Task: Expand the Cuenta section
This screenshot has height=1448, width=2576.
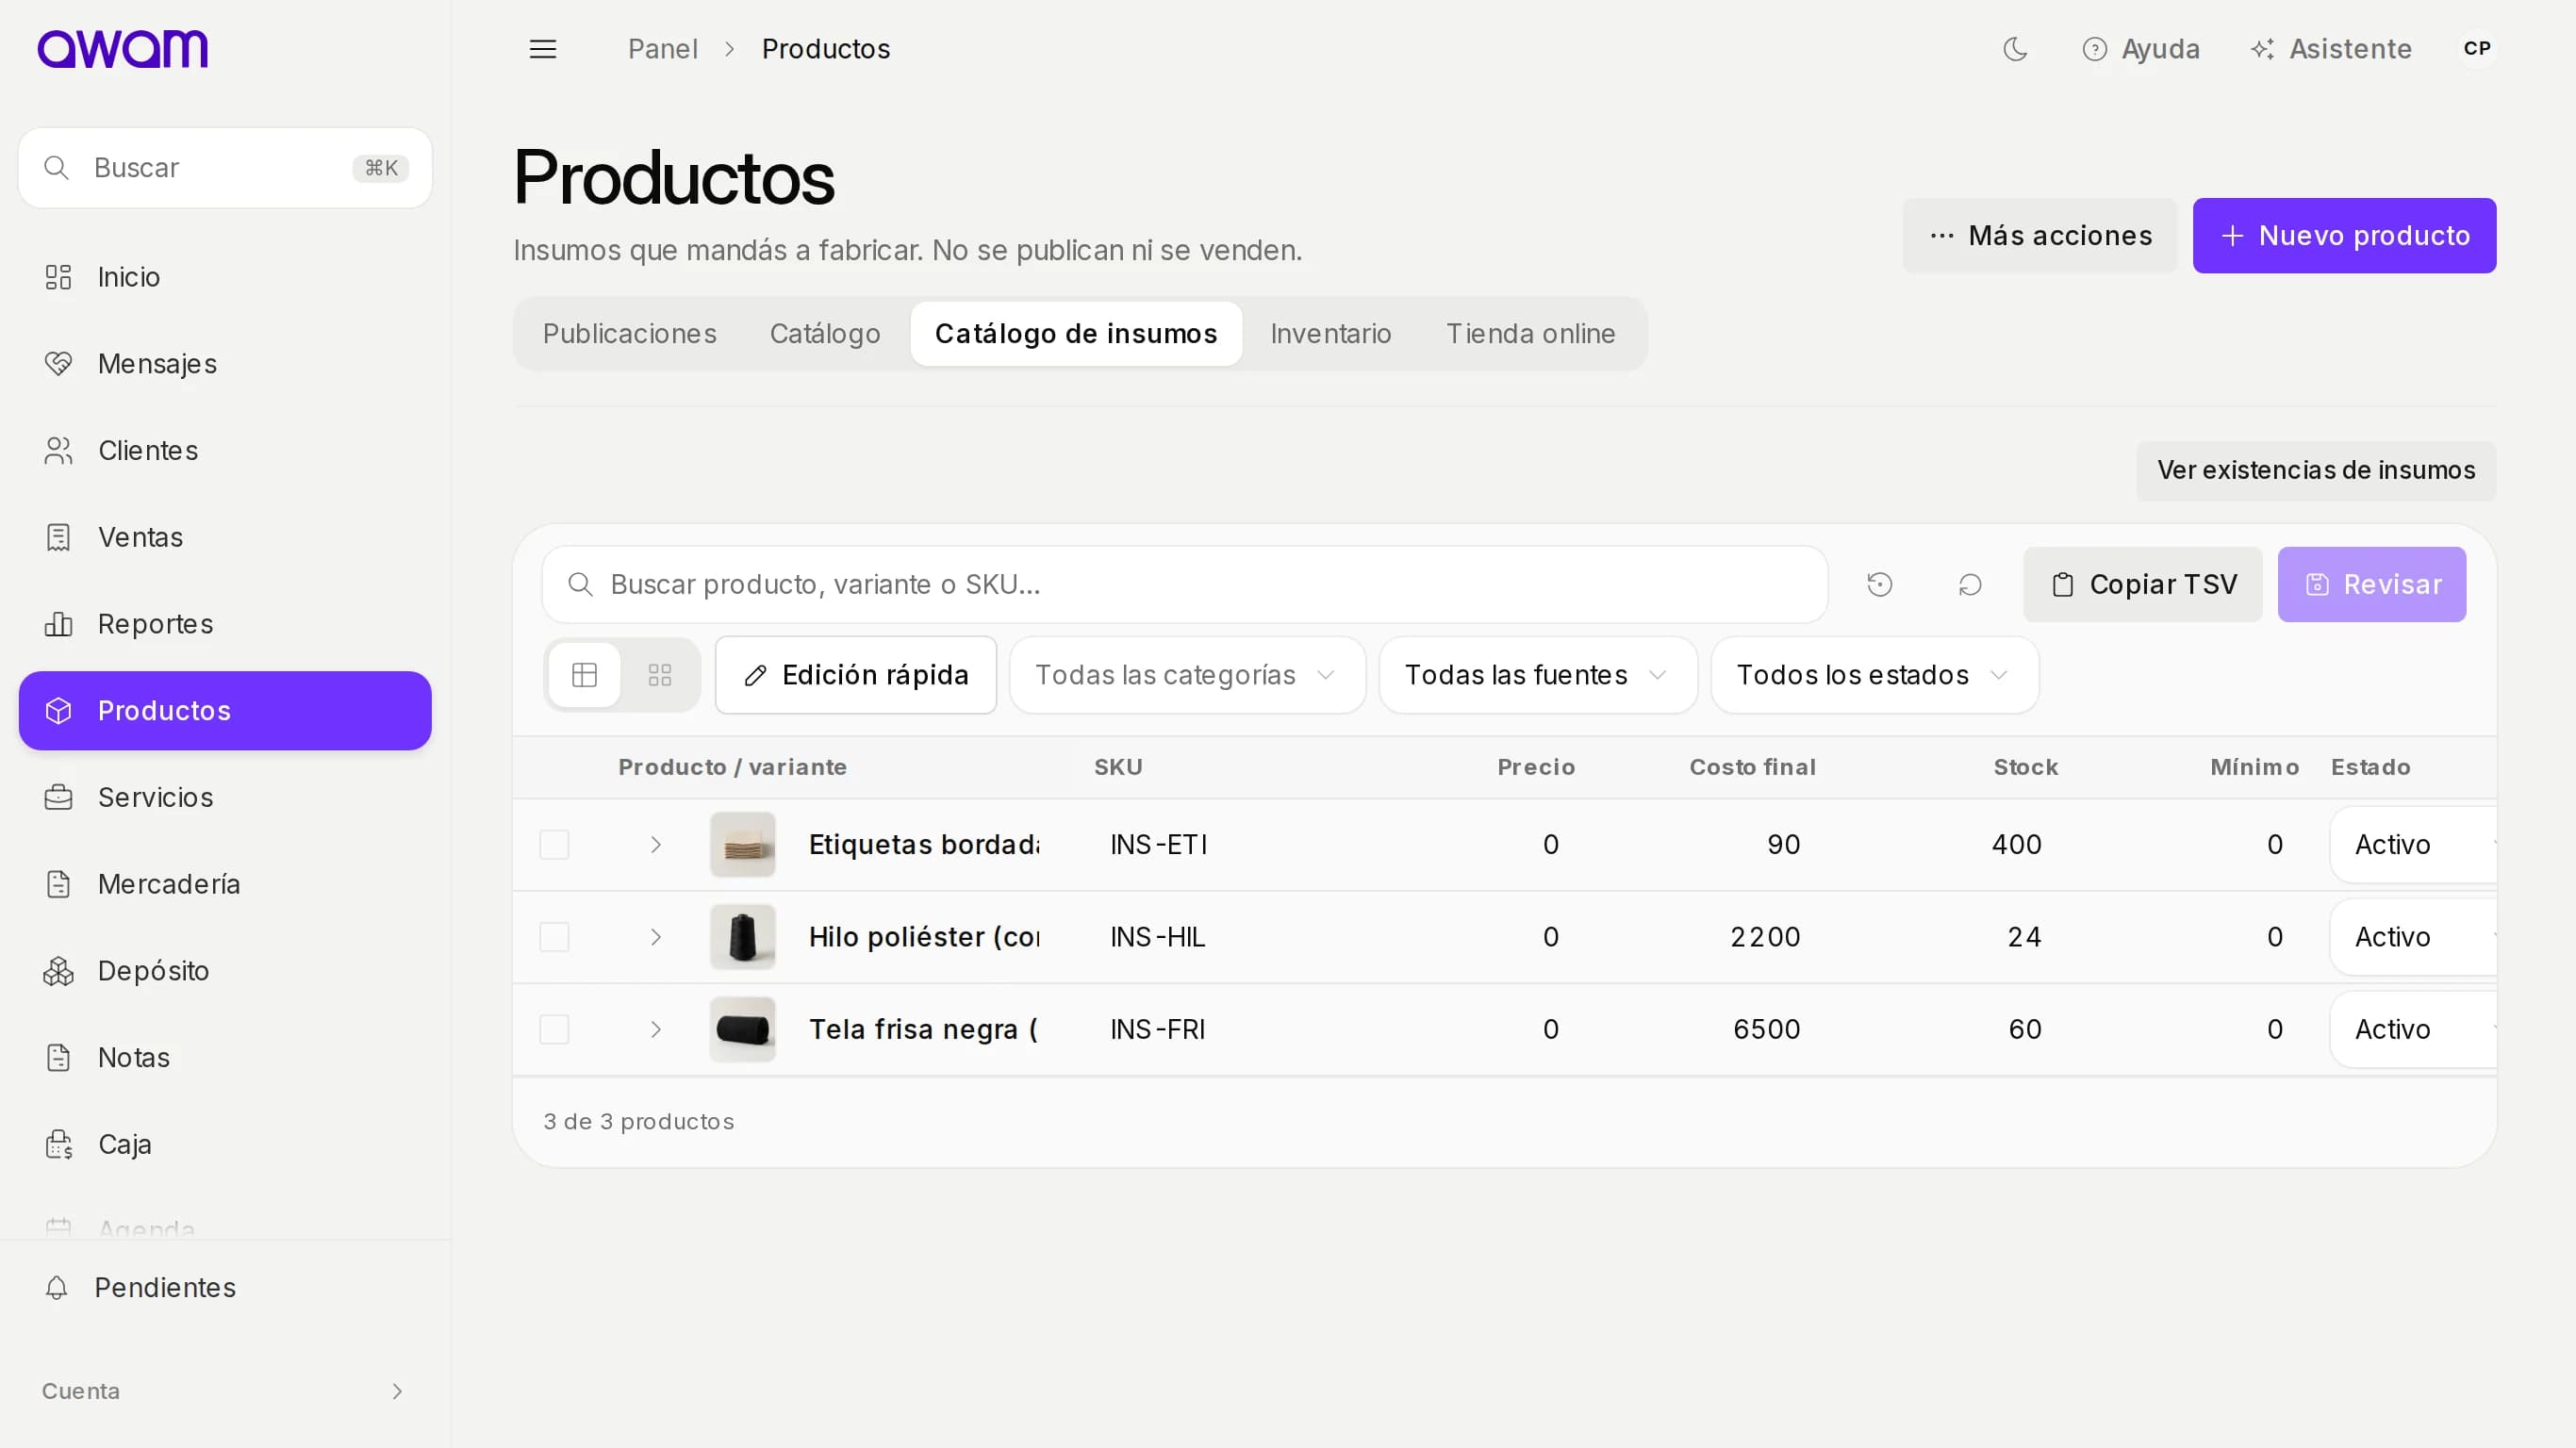Action: click(x=225, y=1391)
